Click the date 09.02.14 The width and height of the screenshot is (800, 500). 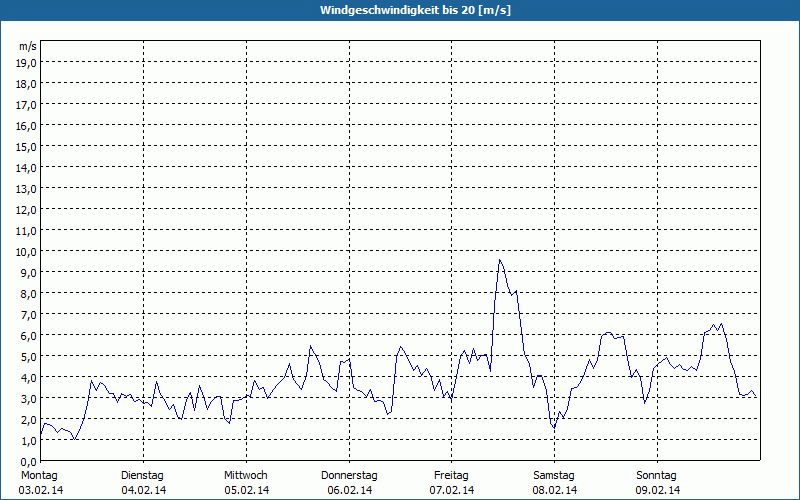pyautogui.click(x=657, y=490)
